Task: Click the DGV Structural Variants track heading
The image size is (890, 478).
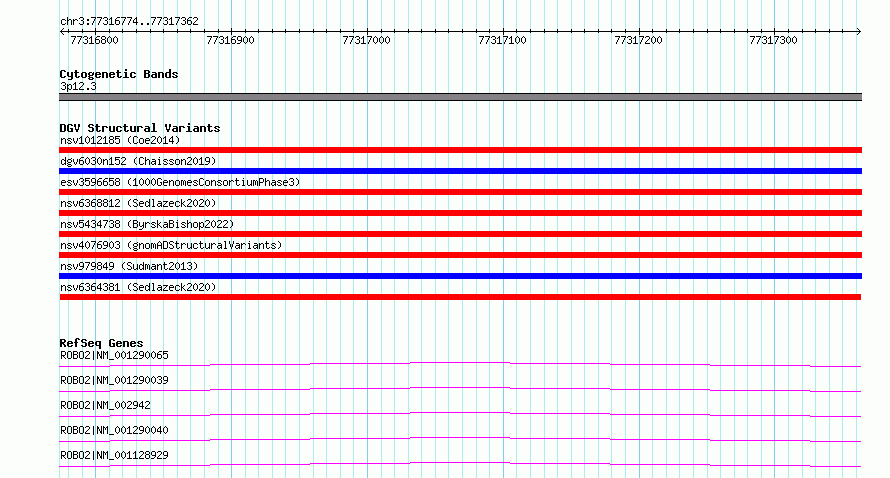Action: click(x=140, y=128)
